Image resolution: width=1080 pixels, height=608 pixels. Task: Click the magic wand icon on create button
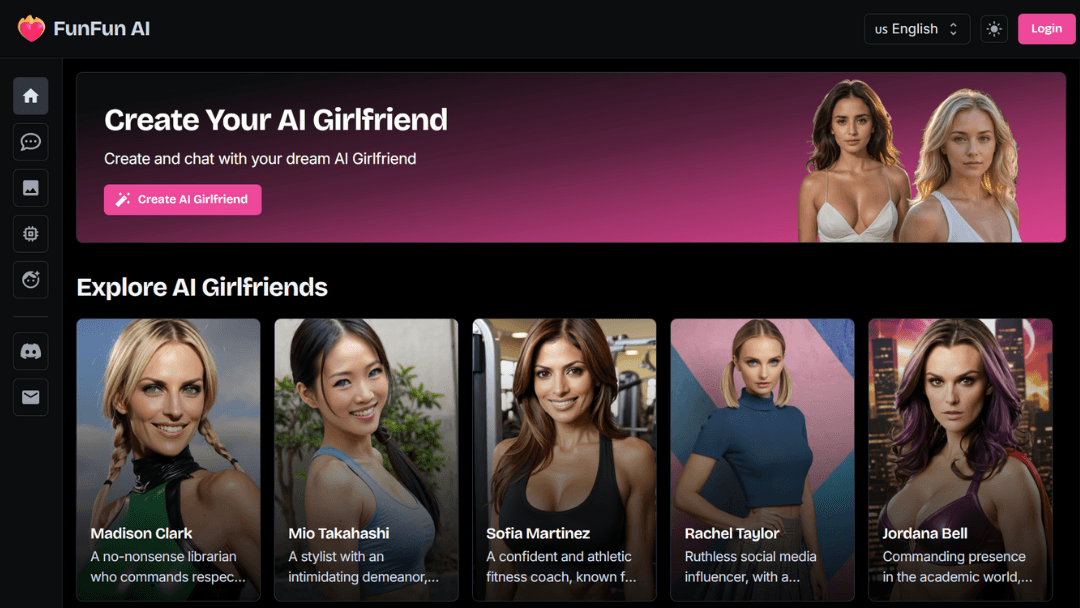123,200
